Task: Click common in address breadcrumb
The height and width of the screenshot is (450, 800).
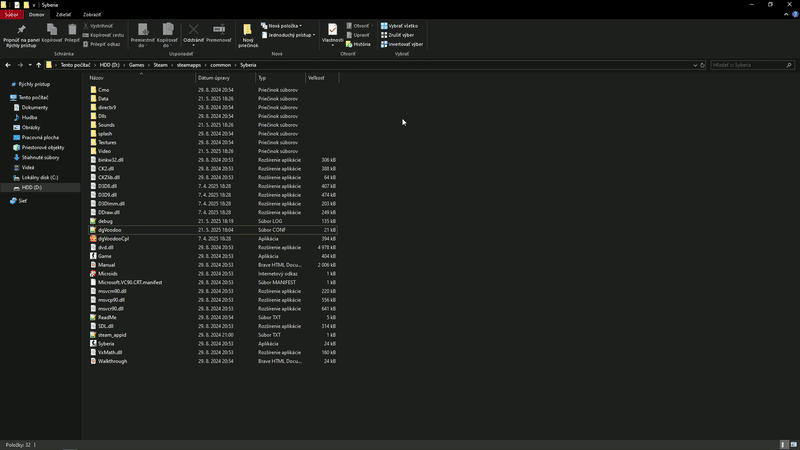Action: [x=220, y=65]
